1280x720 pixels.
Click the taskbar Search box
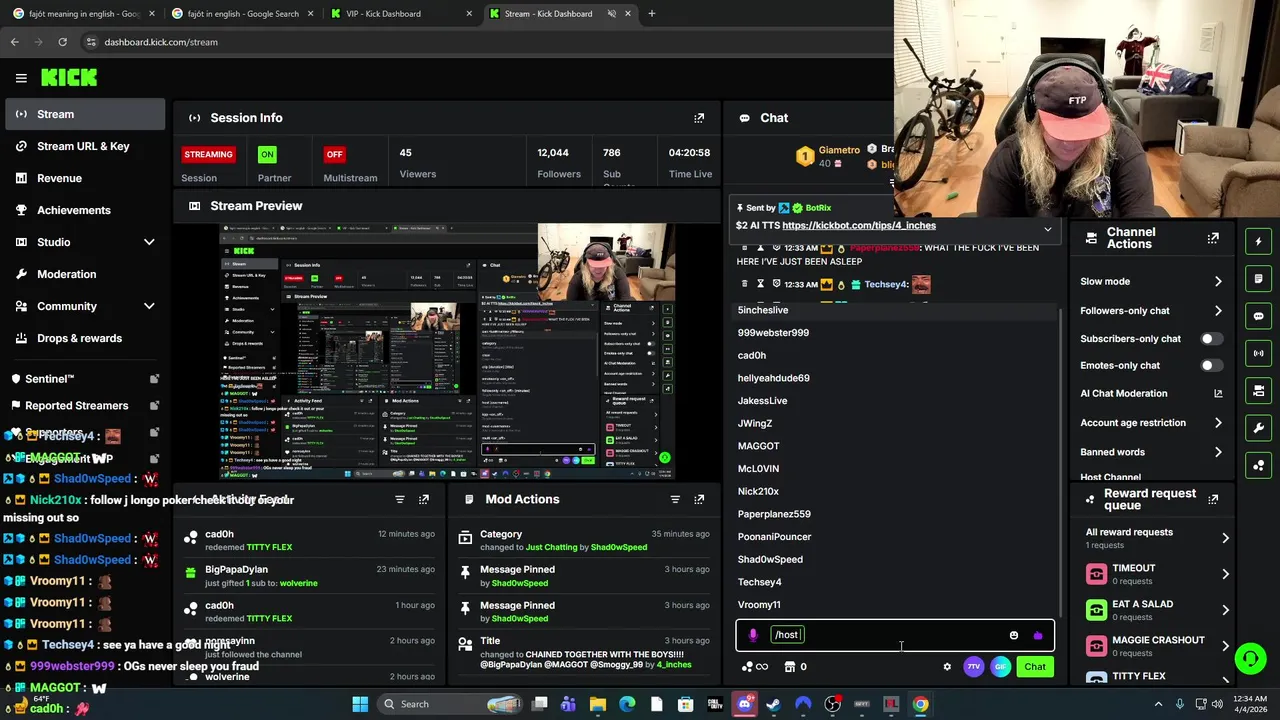452,704
